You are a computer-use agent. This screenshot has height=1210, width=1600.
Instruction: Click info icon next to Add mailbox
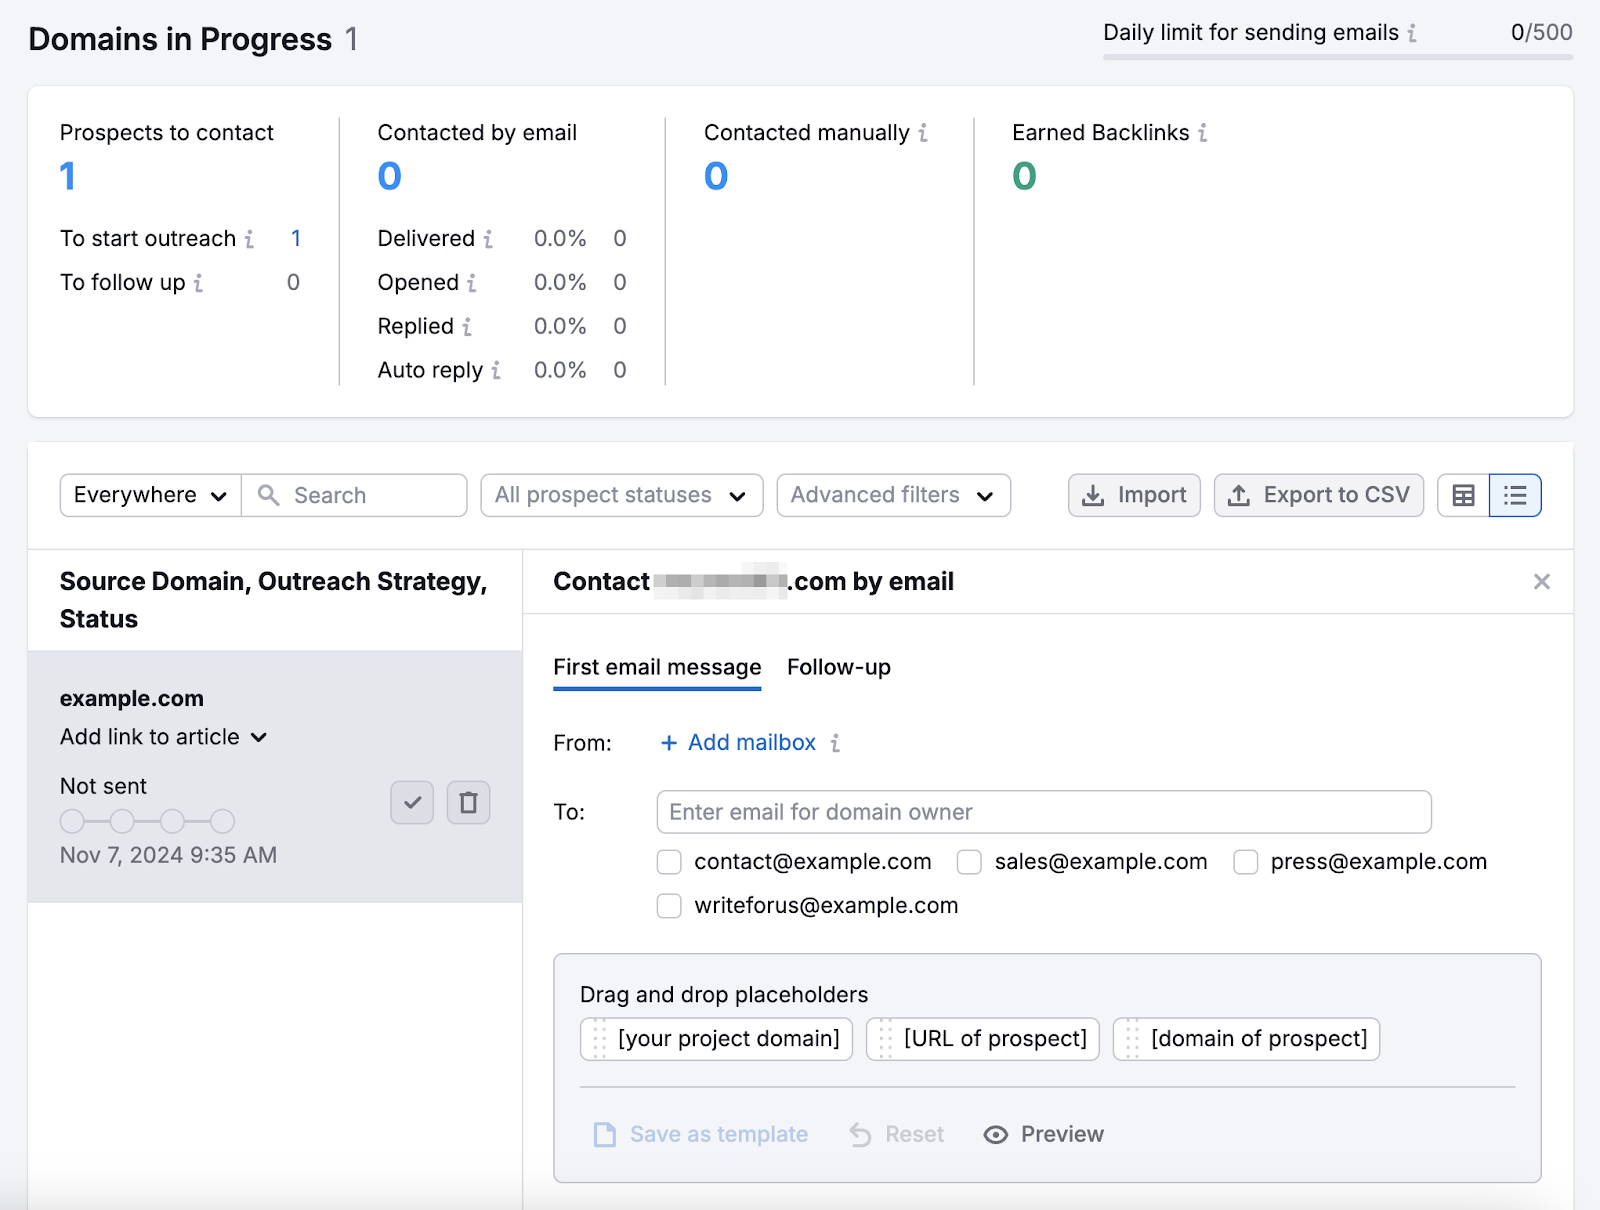click(835, 743)
